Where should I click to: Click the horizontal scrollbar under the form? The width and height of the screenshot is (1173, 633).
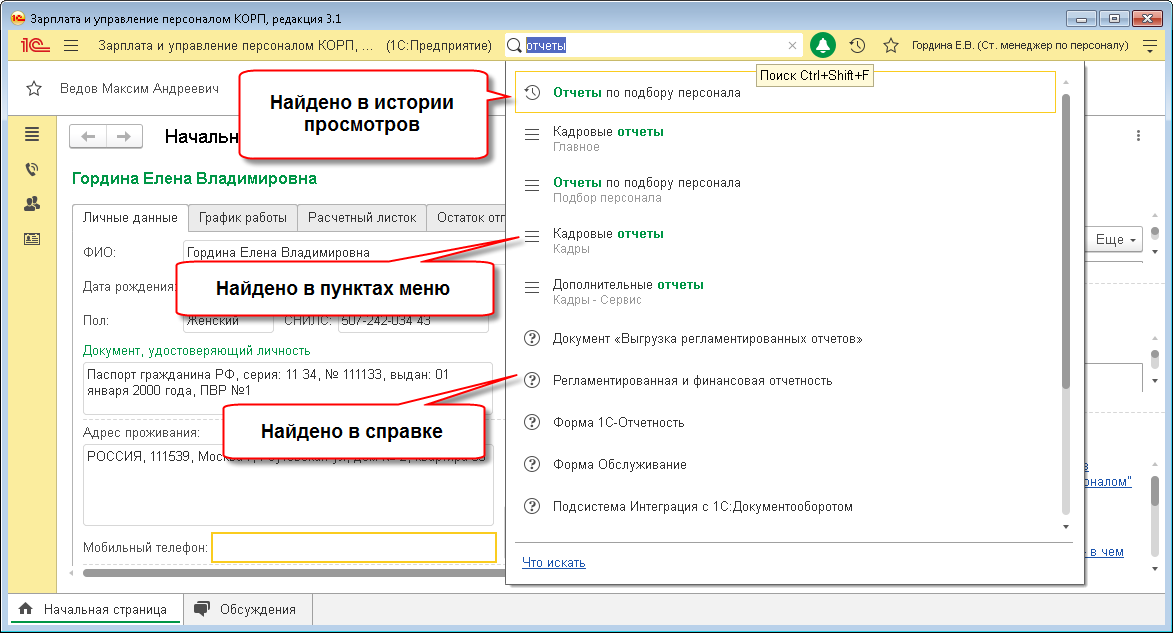click(x=294, y=573)
